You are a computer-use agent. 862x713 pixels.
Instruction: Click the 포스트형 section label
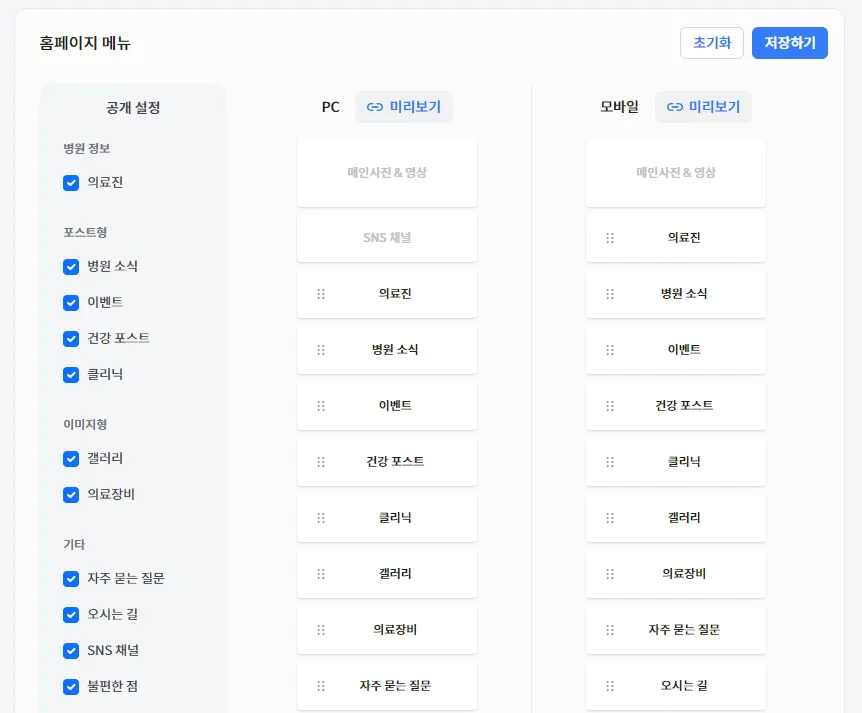[x=85, y=232]
